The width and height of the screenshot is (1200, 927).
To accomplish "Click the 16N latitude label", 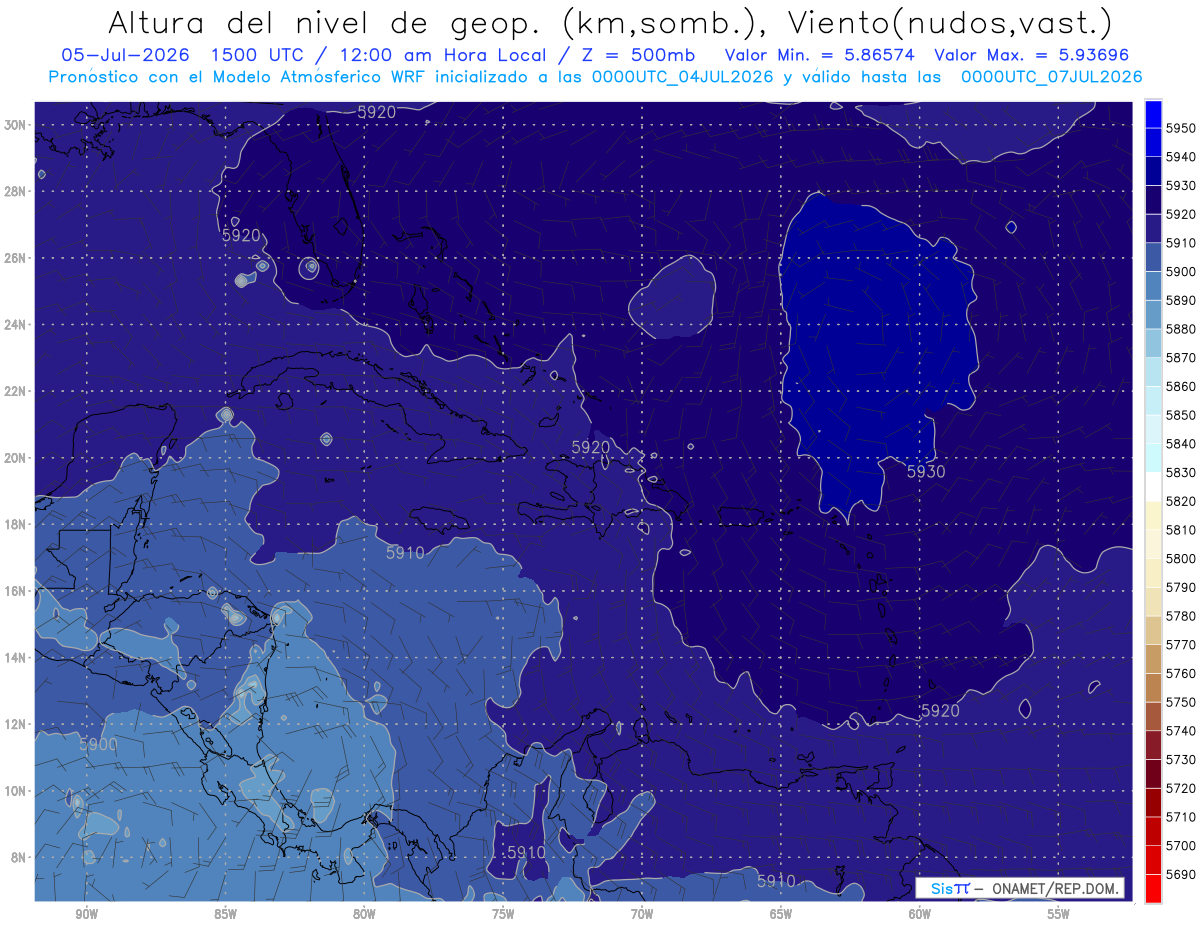I will (15, 591).
